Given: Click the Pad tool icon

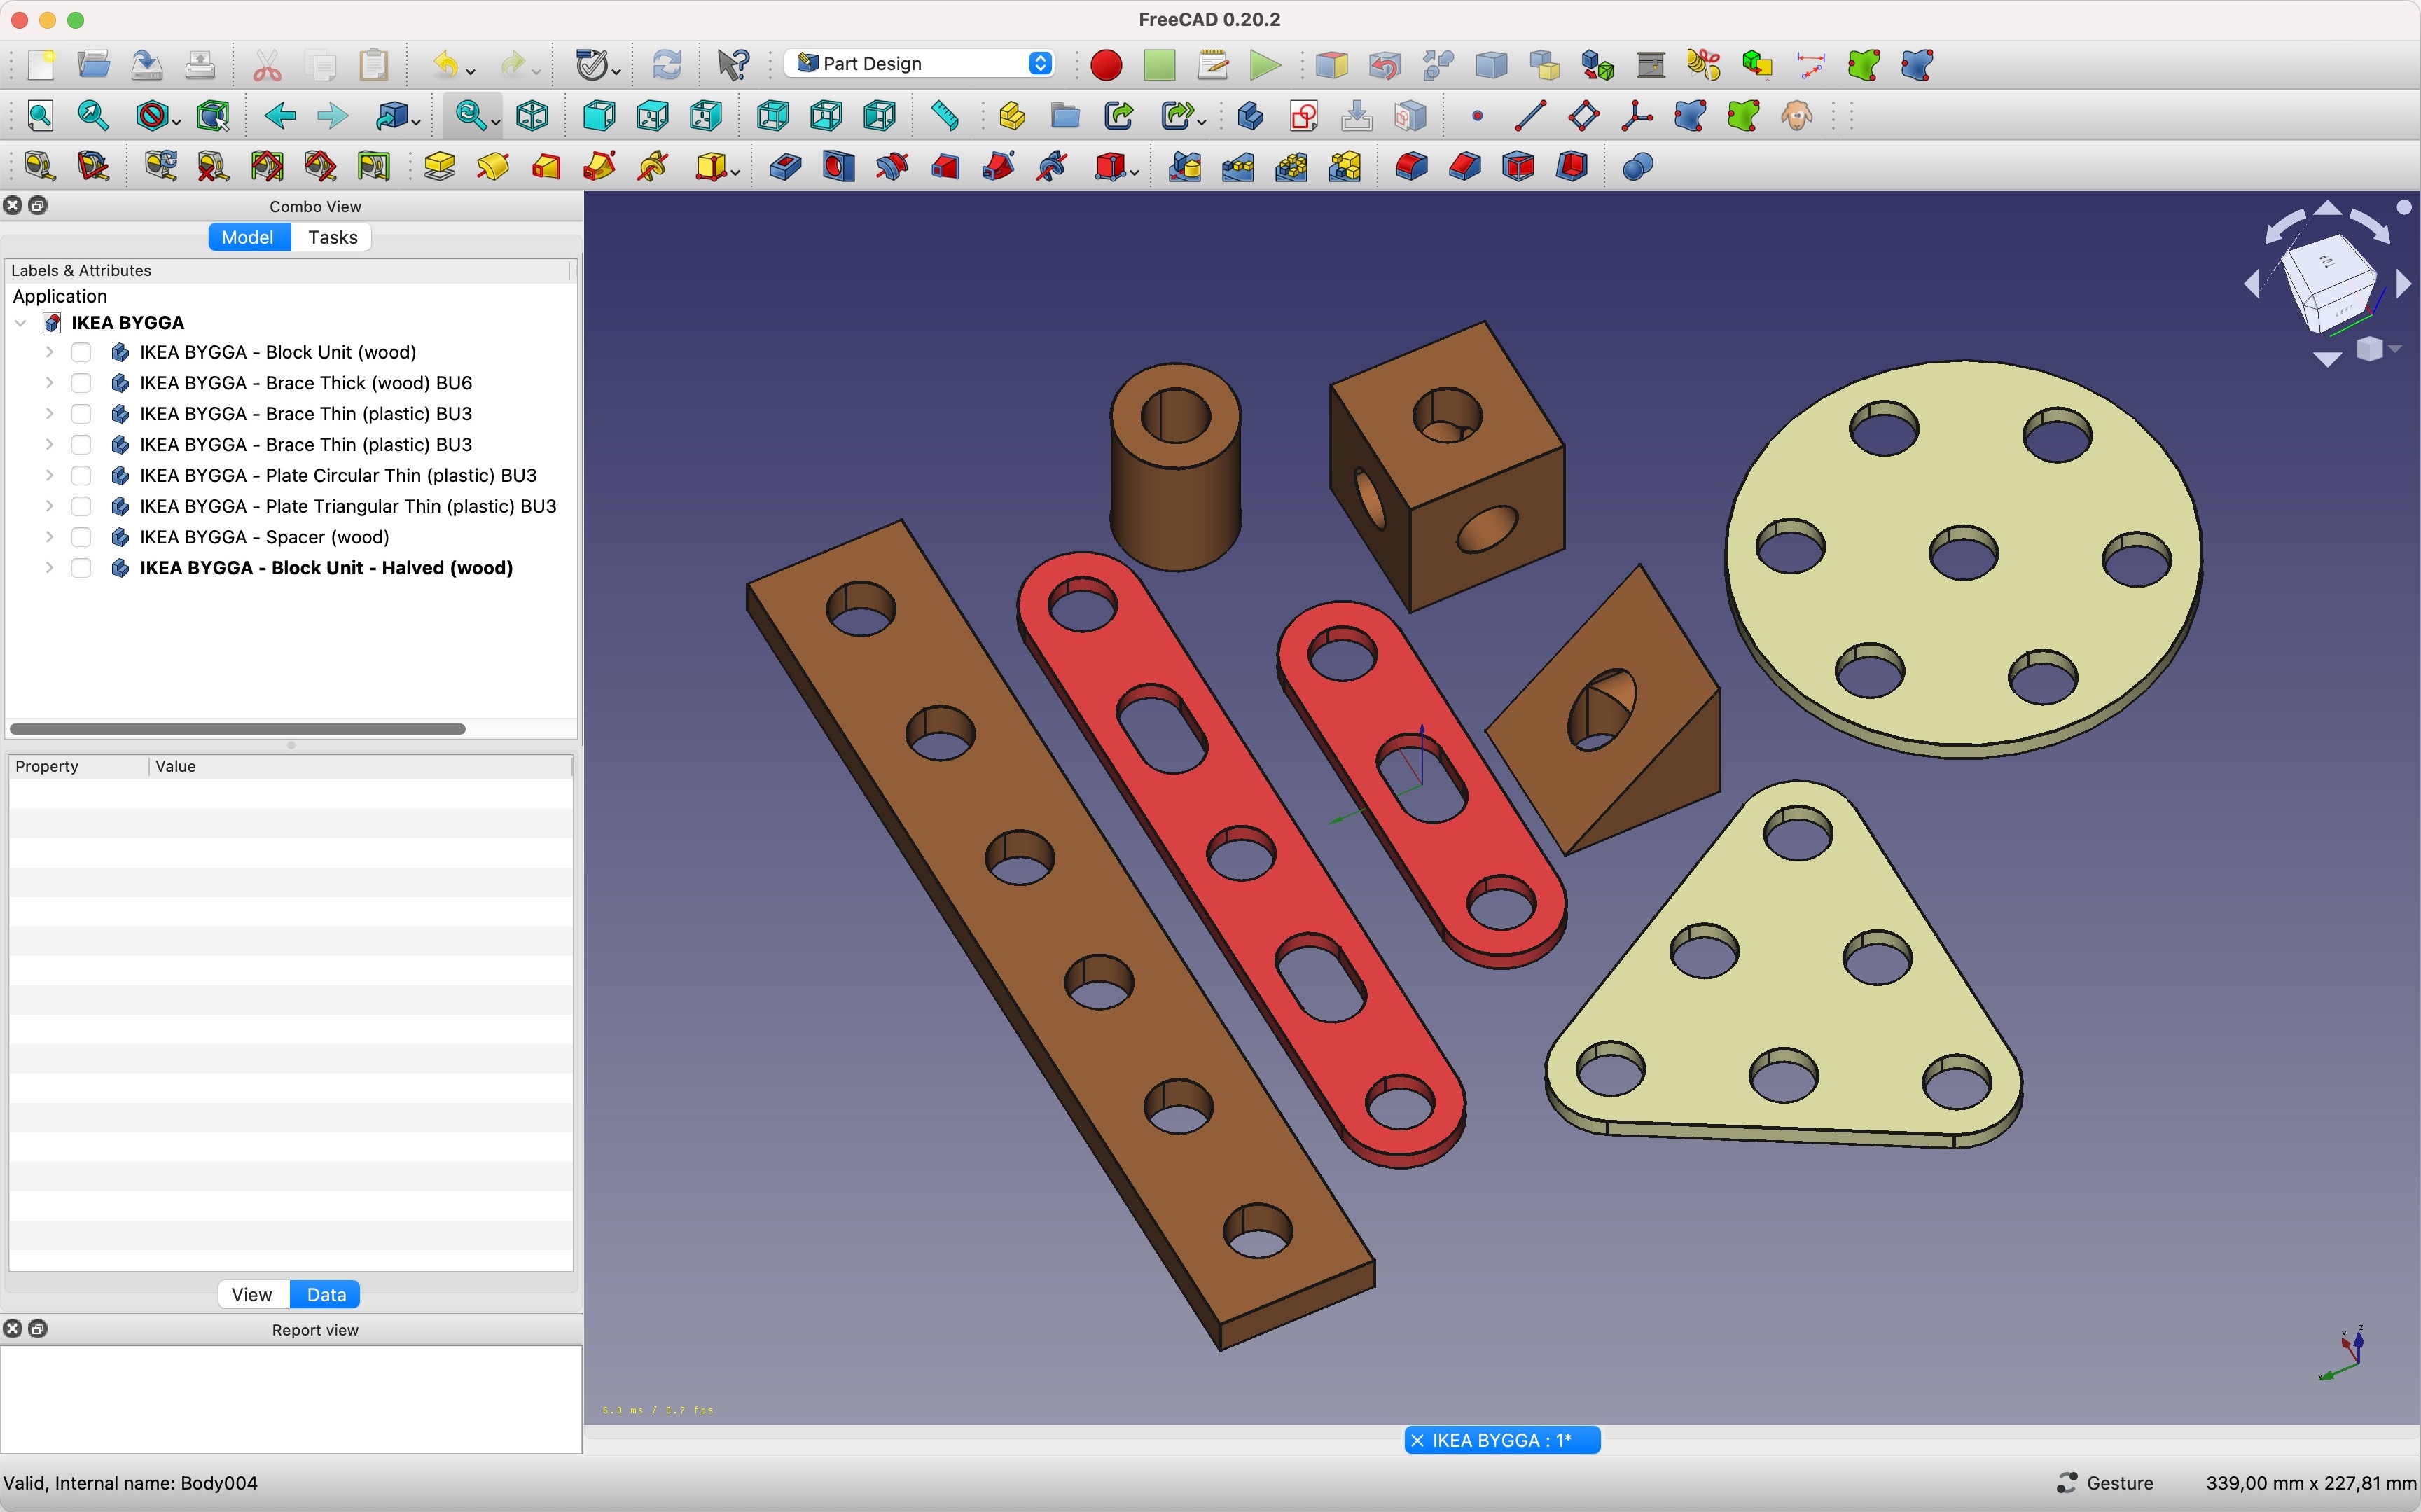Looking at the screenshot, I should (439, 167).
